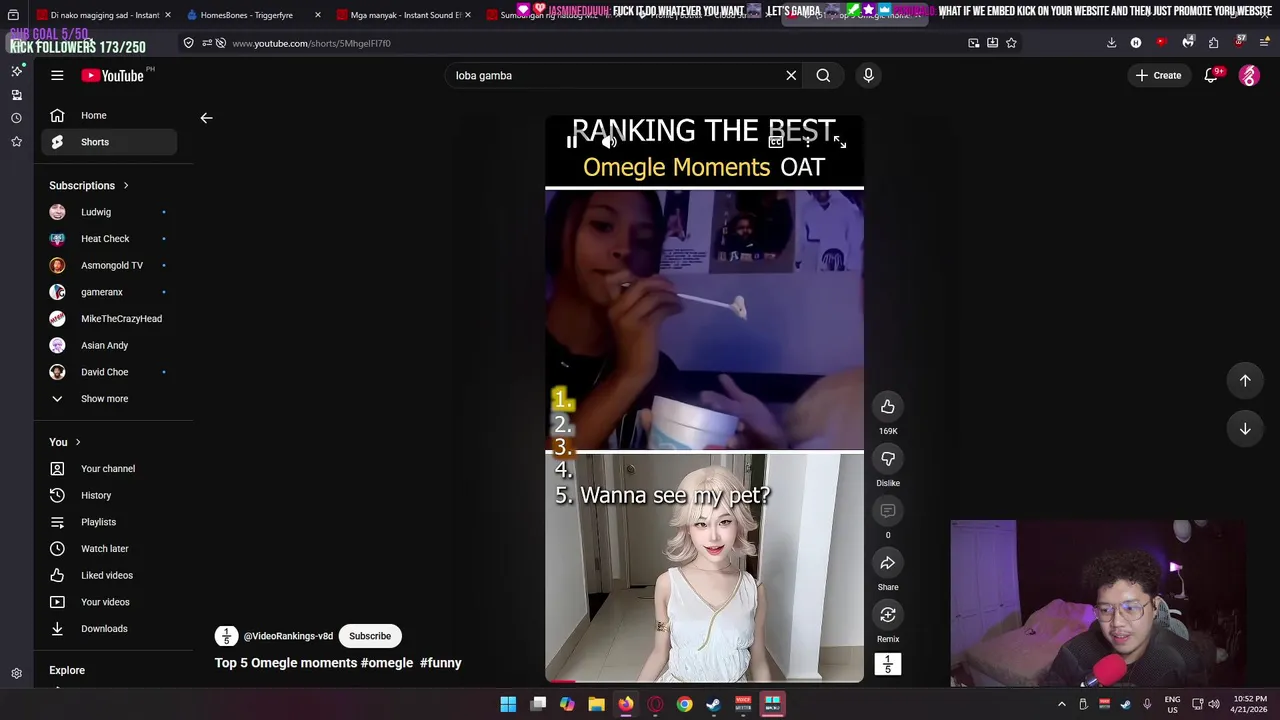Open Steam from the taskbar

tap(713, 704)
